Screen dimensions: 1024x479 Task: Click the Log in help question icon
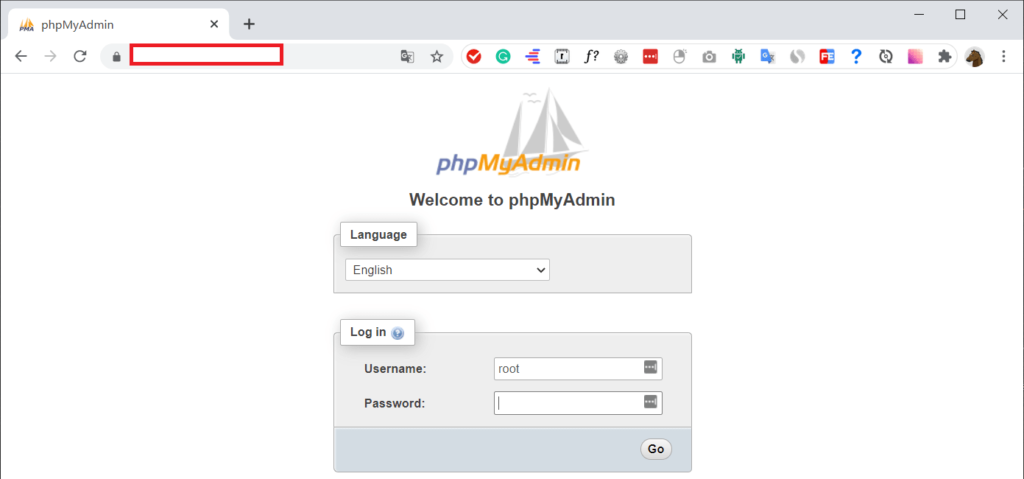pos(398,333)
